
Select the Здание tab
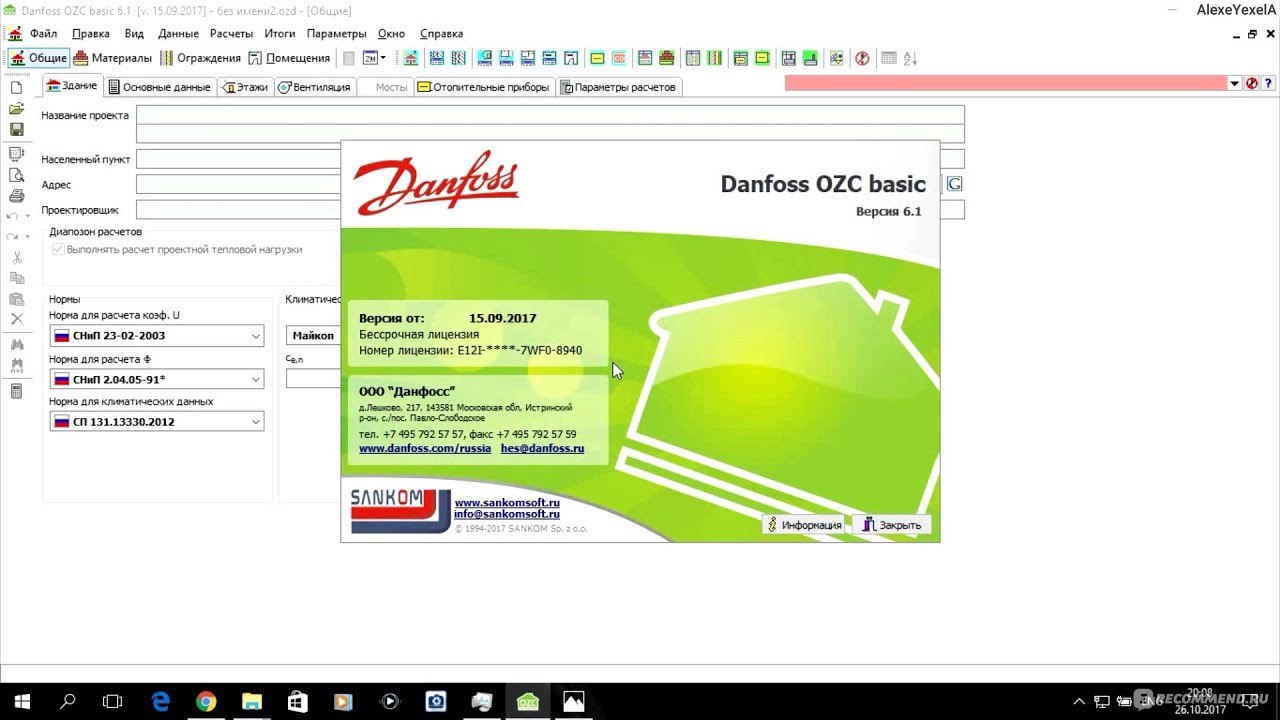point(72,86)
